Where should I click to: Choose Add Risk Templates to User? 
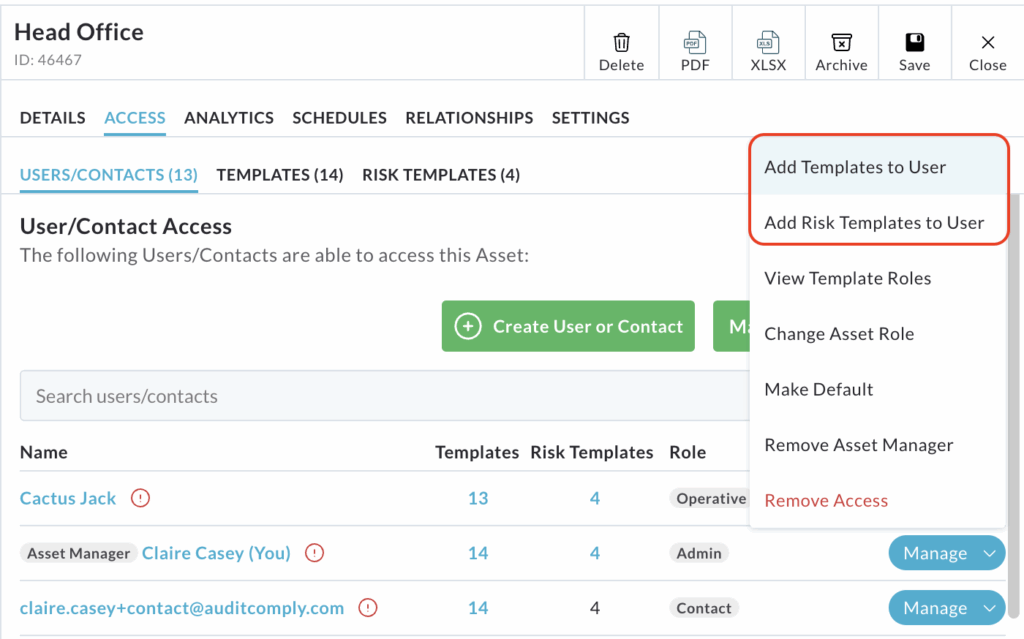pos(874,223)
